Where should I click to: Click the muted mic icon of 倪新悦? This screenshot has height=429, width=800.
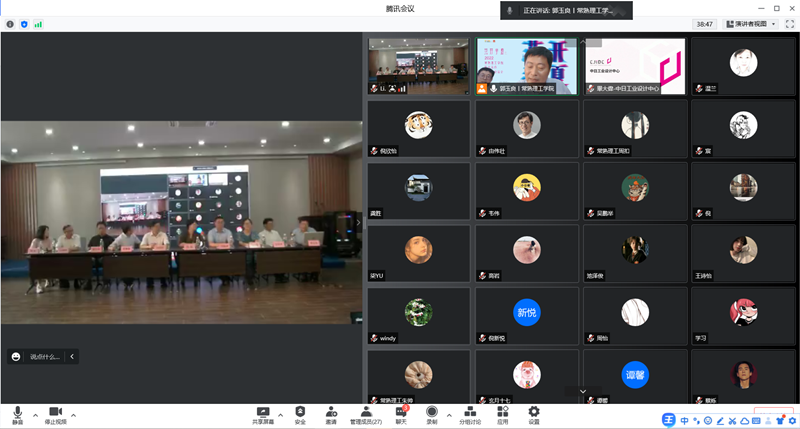point(482,338)
